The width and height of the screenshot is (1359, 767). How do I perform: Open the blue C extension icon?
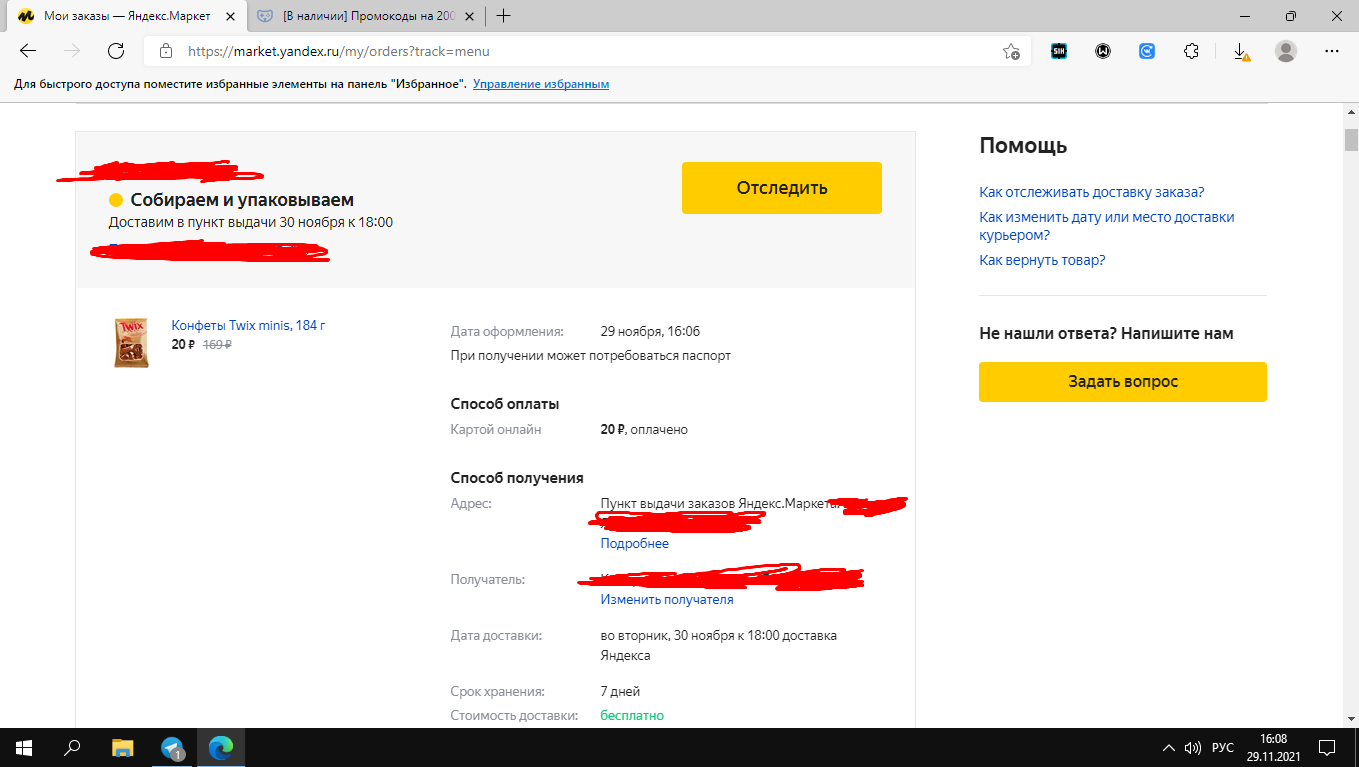(1147, 51)
